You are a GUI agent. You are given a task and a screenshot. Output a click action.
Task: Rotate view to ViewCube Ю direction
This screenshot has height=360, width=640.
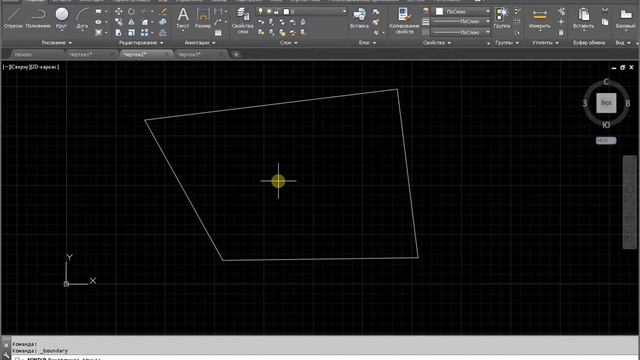click(606, 125)
